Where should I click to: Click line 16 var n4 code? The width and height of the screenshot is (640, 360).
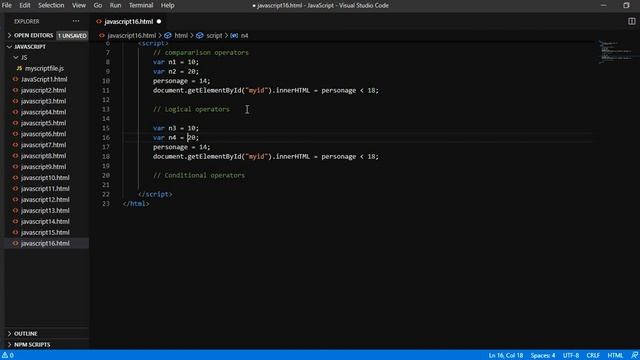pyautogui.click(x=176, y=138)
